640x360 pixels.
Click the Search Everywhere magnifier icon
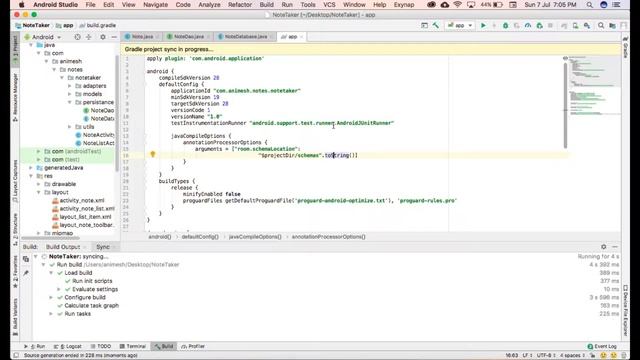[601, 25]
